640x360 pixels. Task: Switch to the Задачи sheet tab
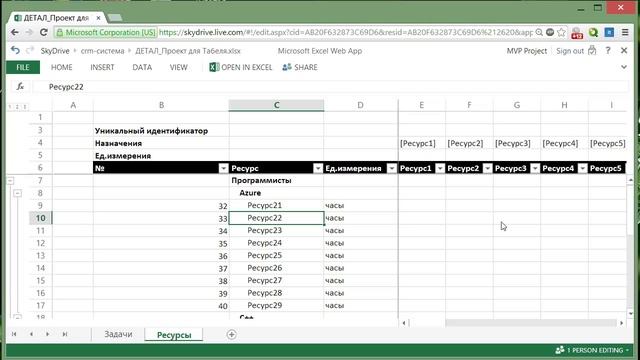tap(118, 334)
